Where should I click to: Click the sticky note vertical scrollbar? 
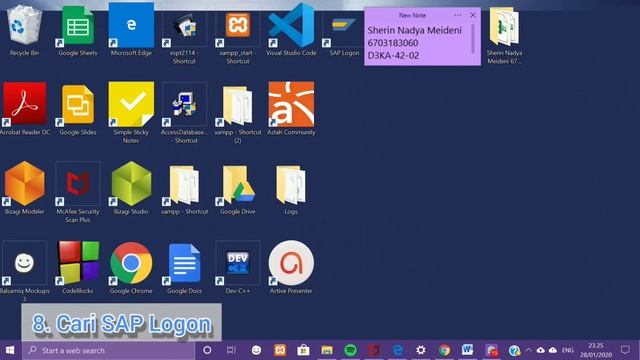pos(473,38)
